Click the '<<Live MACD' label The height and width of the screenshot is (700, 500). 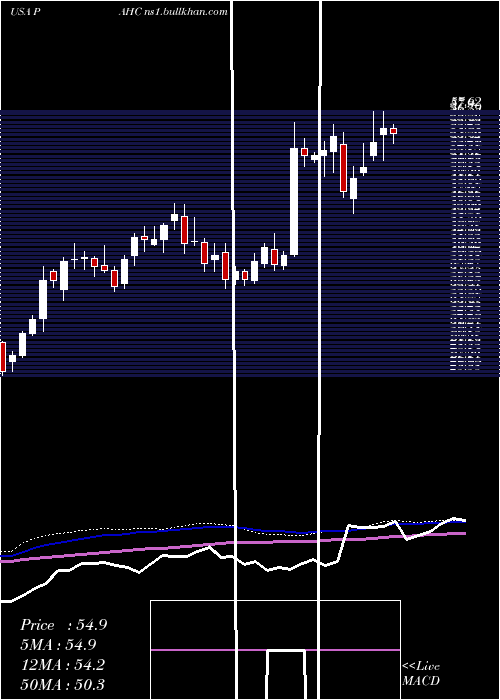tap(421, 673)
